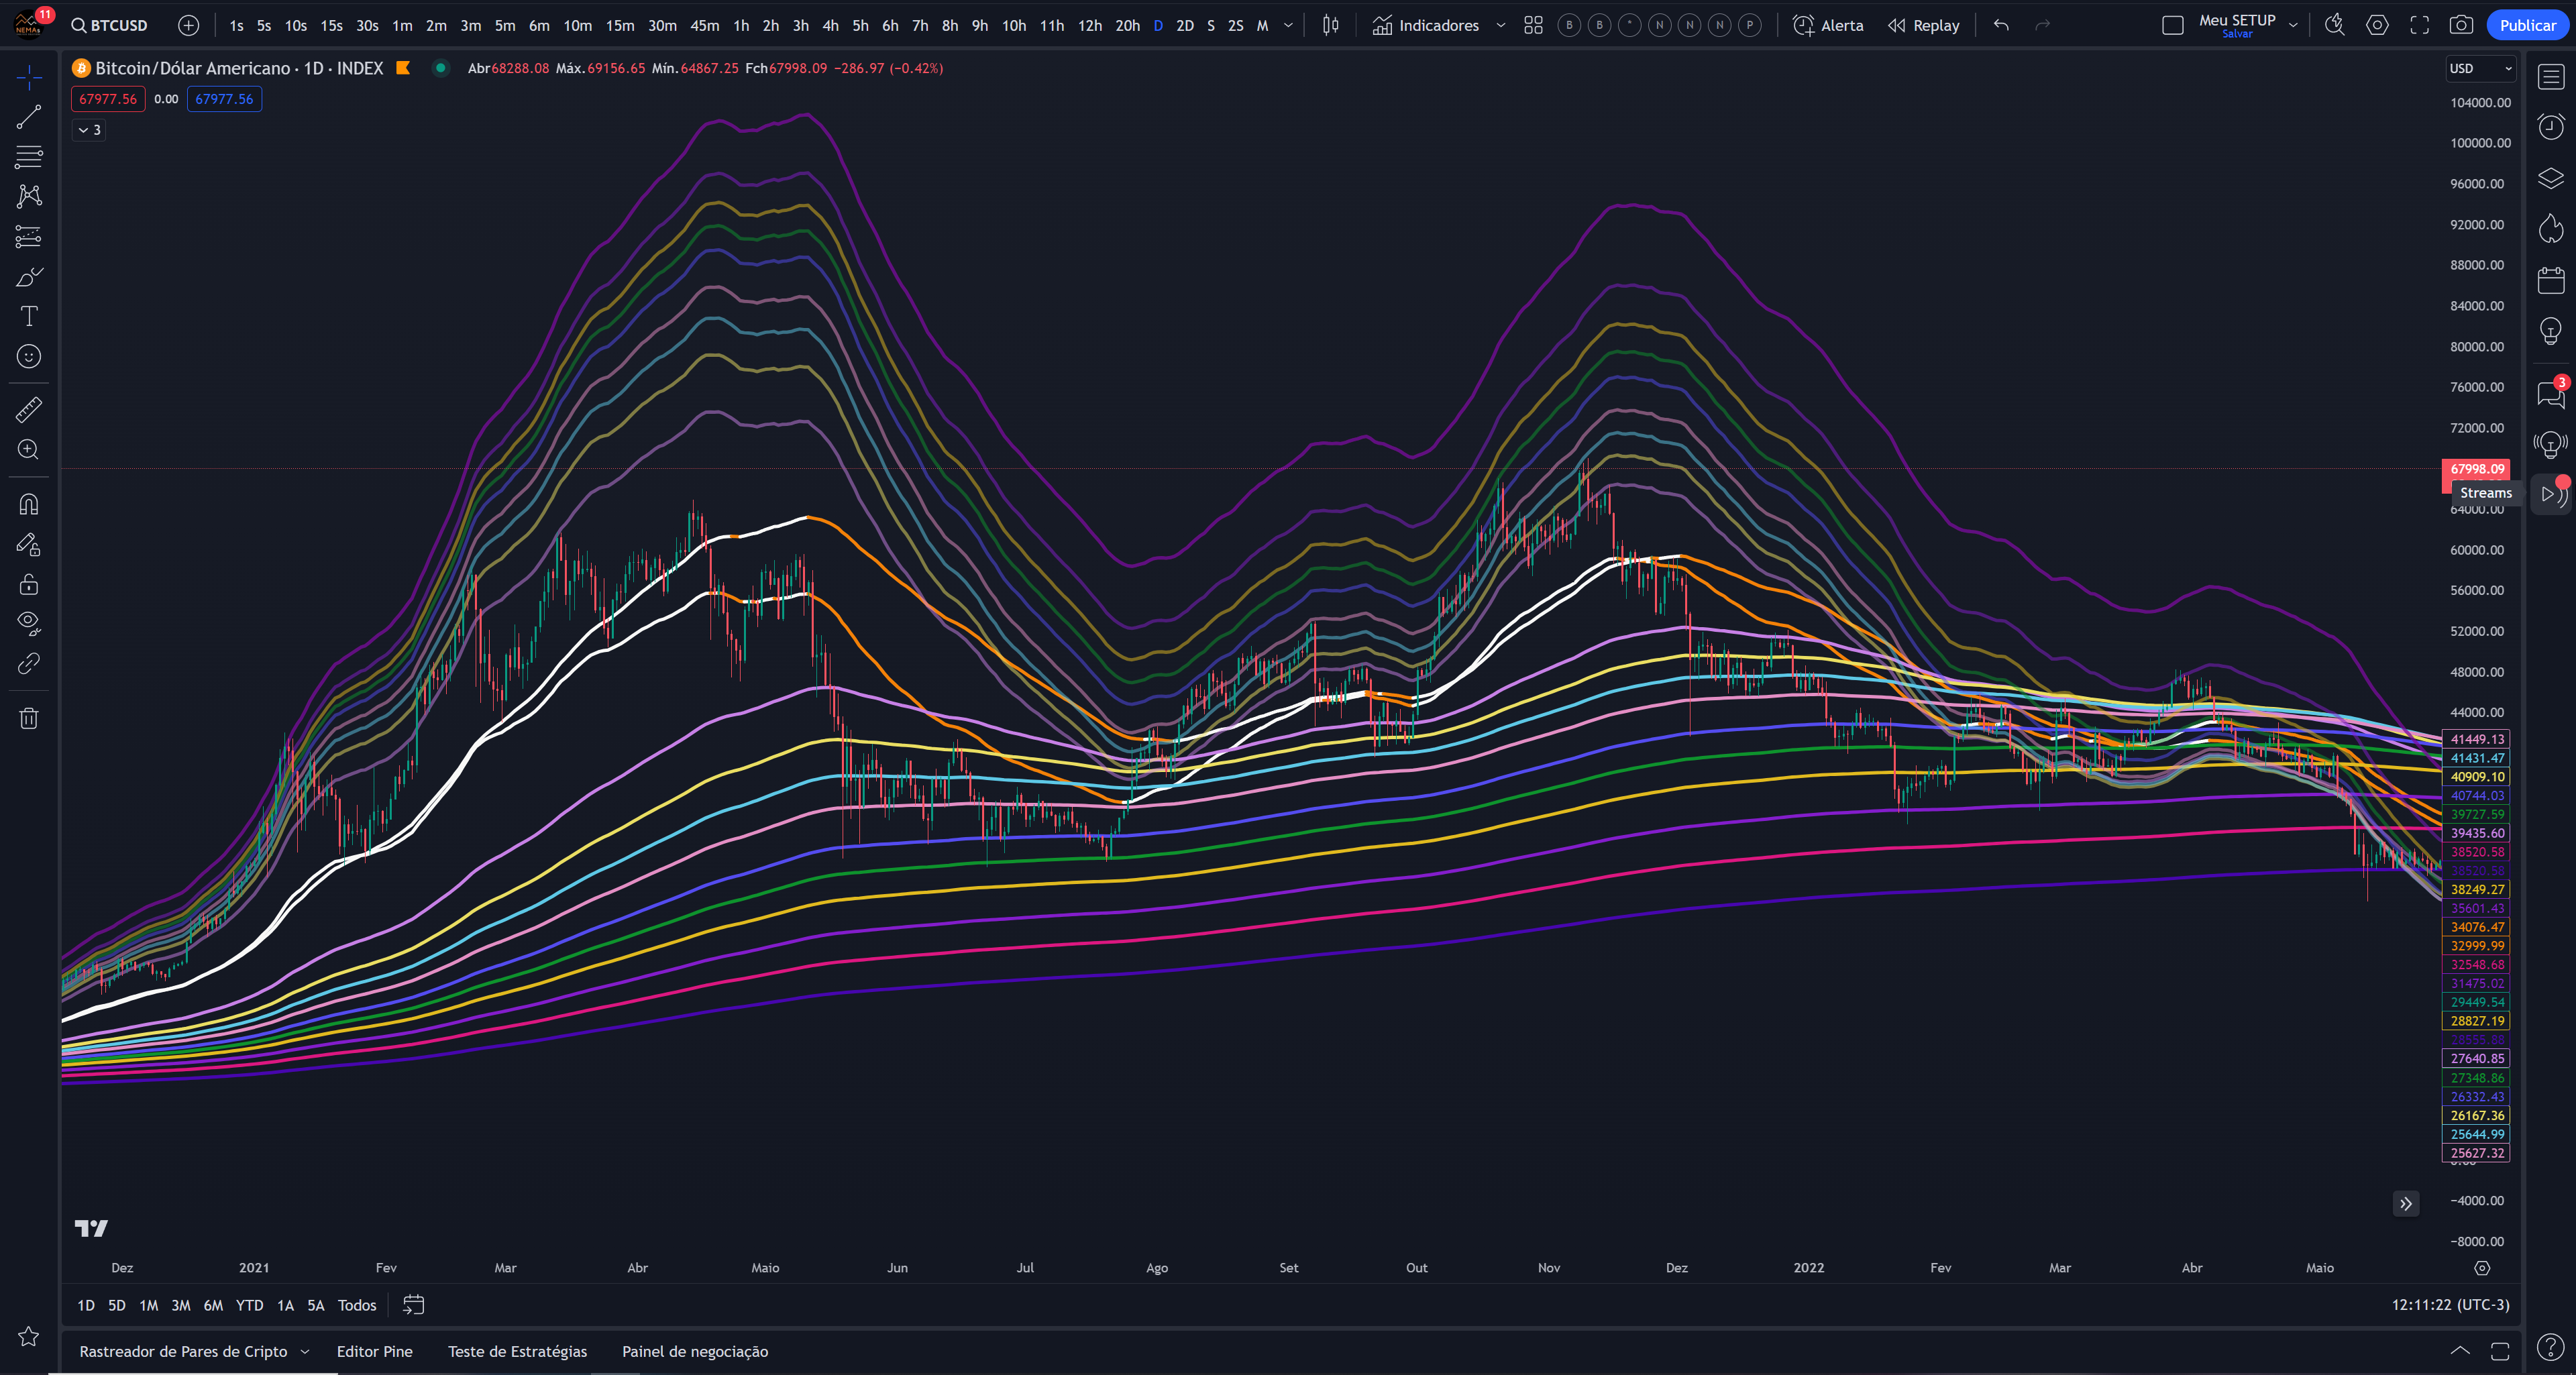The height and width of the screenshot is (1375, 2576).
Task: Select the trend line drawing tool
Action: [28, 117]
